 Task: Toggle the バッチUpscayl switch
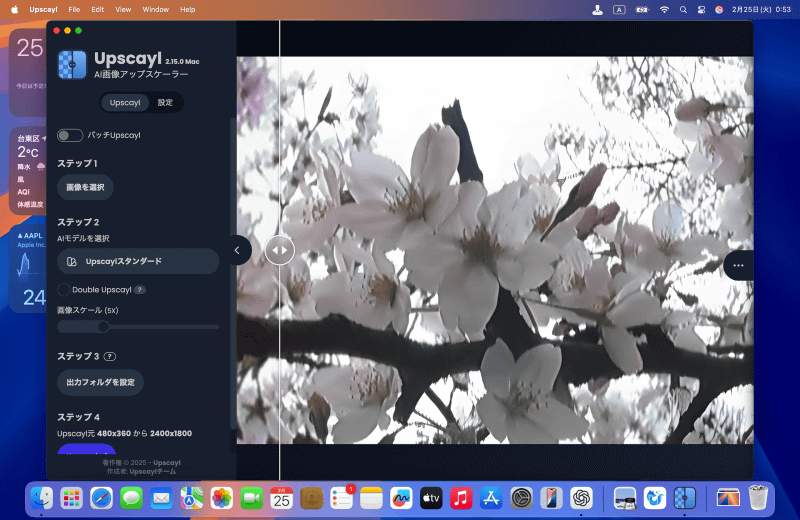point(70,135)
